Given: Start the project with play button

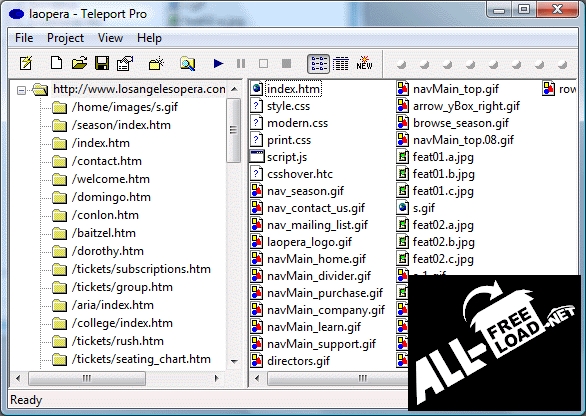Looking at the screenshot, I should point(218,64).
